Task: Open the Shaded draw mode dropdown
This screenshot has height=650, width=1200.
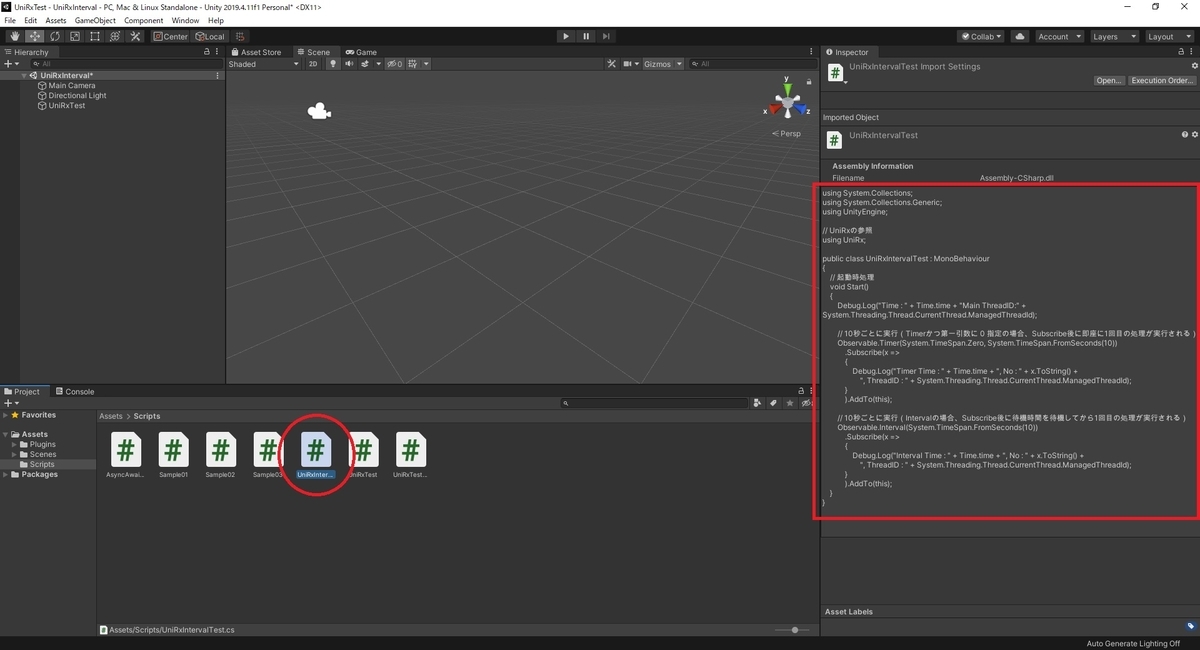Action: pyautogui.click(x=264, y=64)
